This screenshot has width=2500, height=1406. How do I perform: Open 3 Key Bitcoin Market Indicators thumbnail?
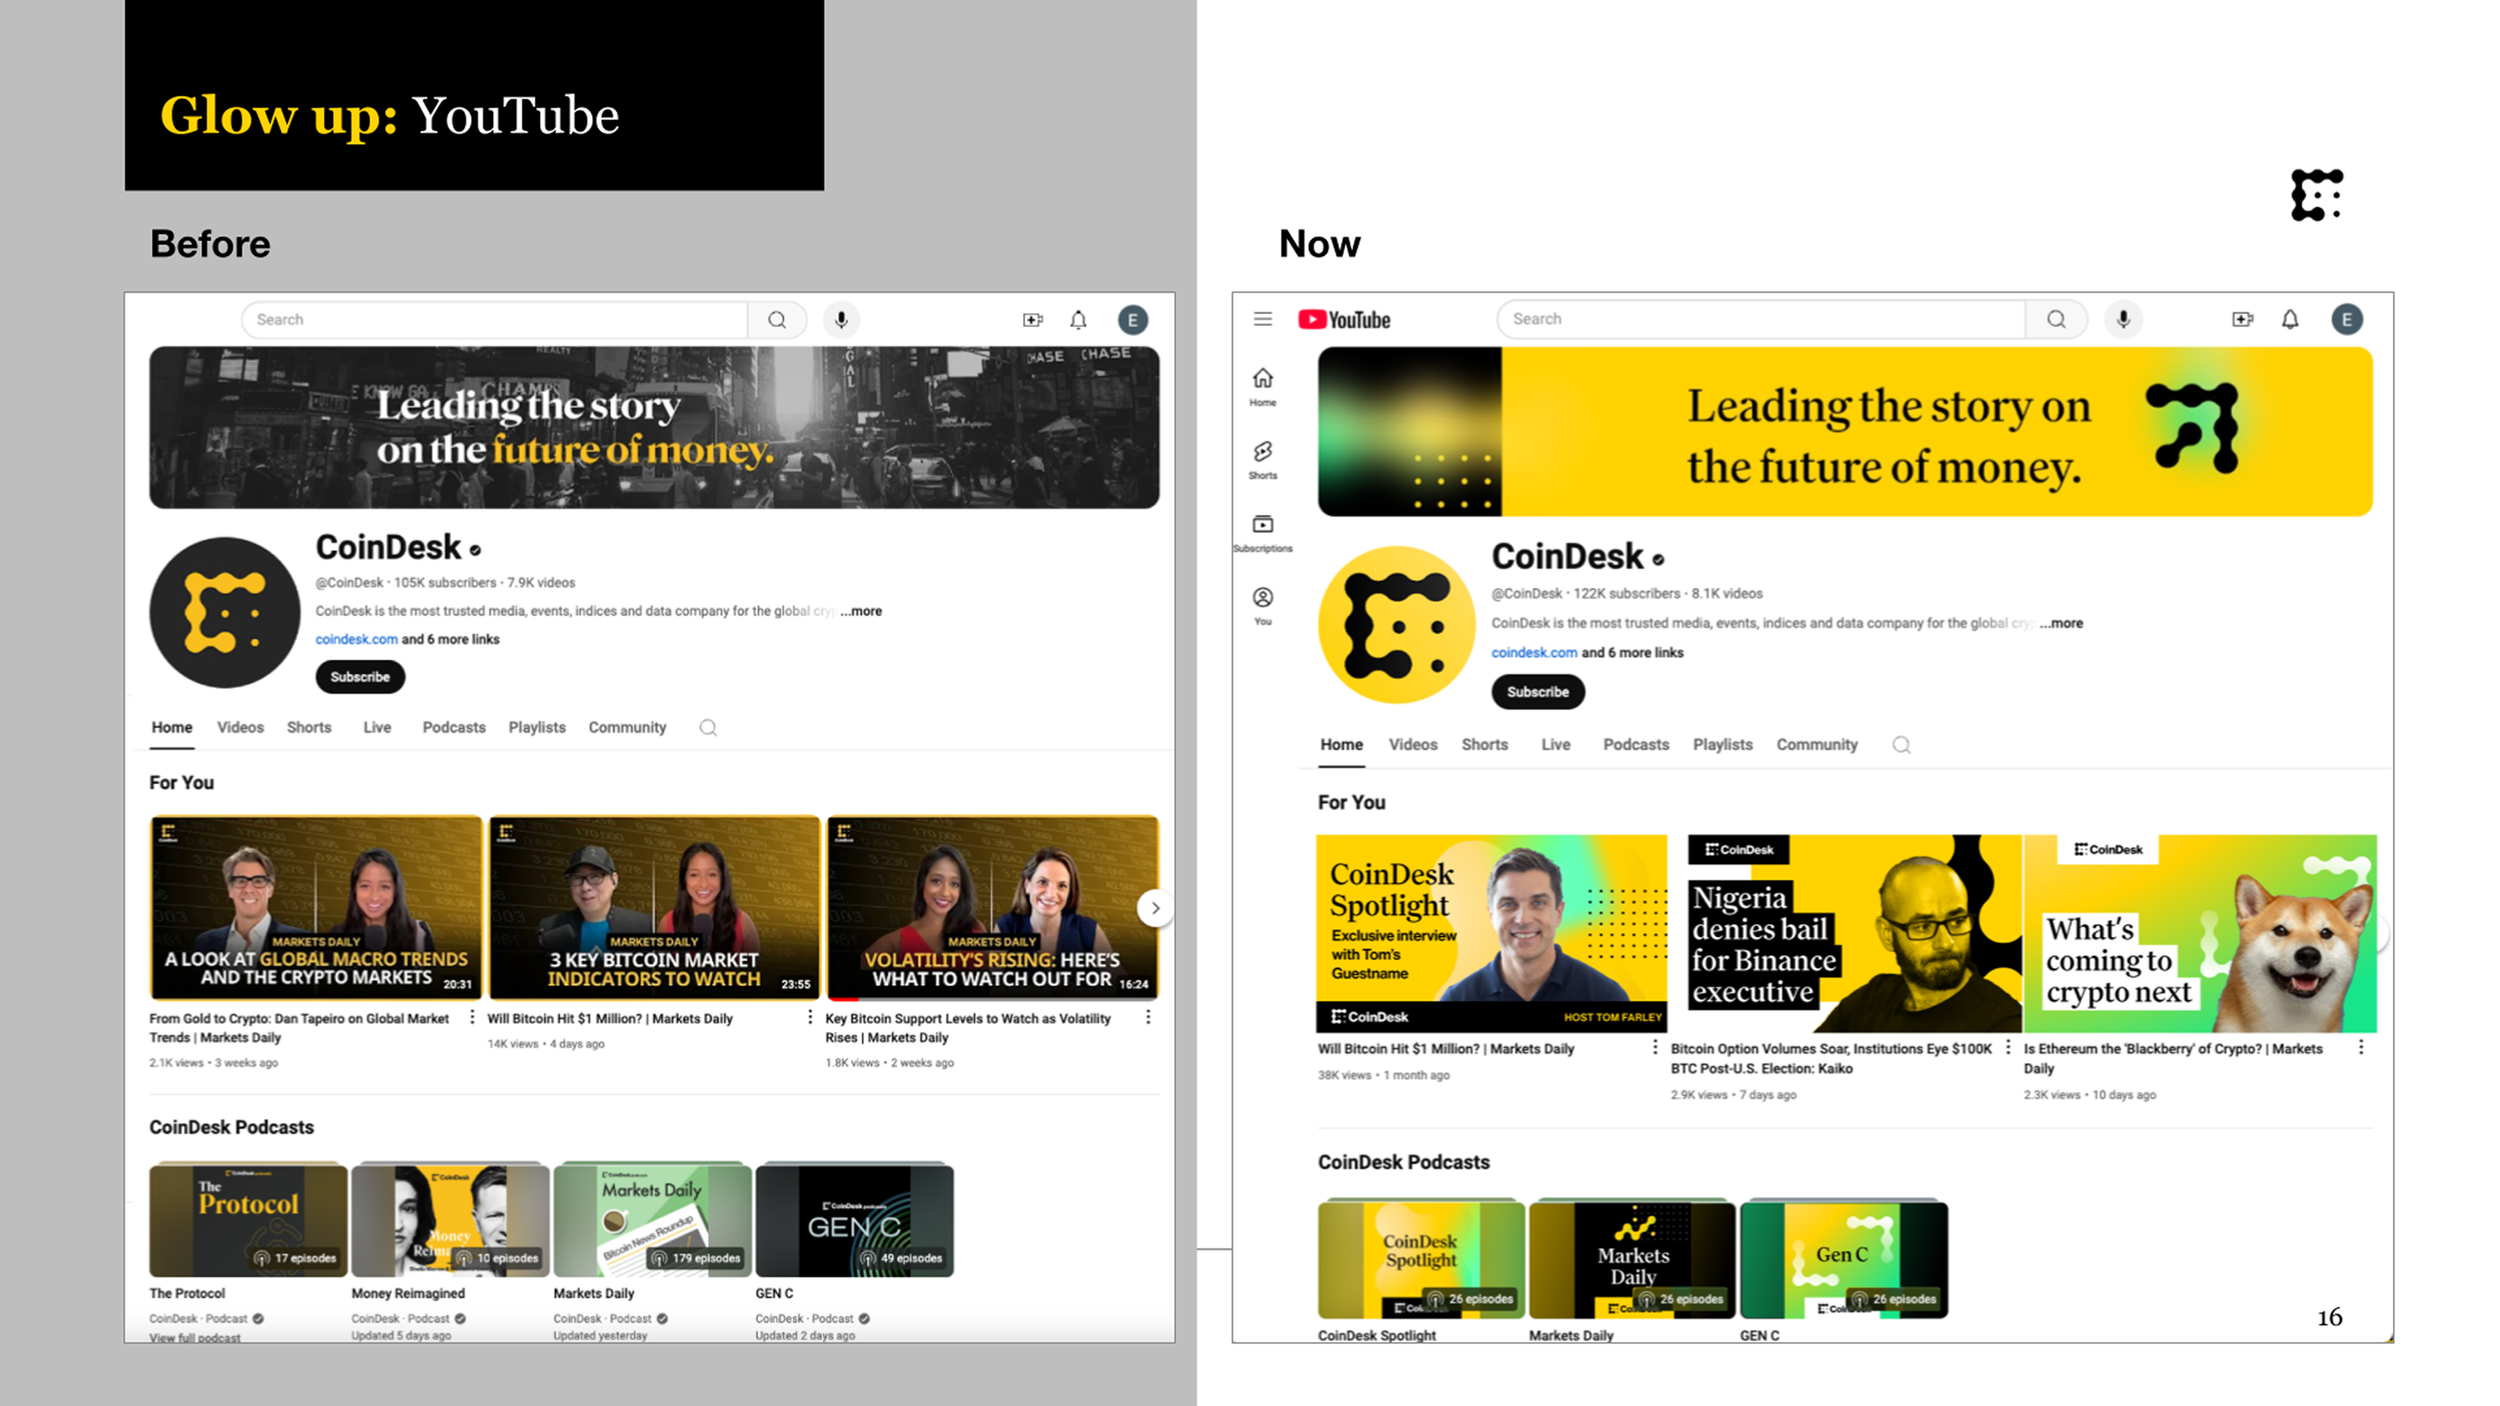click(654, 907)
